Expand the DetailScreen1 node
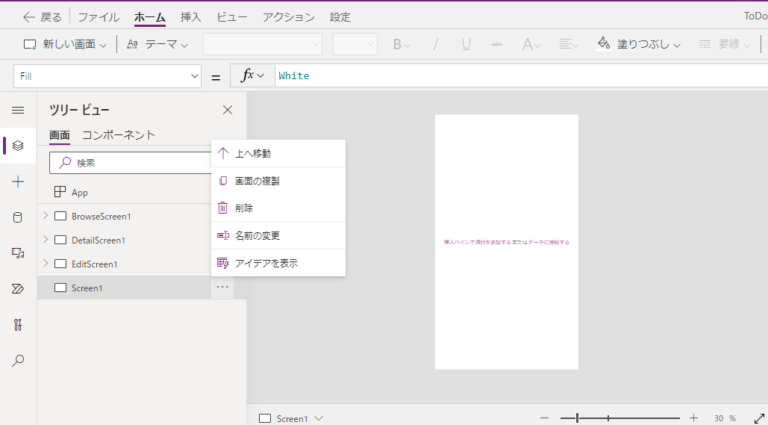 point(46,239)
